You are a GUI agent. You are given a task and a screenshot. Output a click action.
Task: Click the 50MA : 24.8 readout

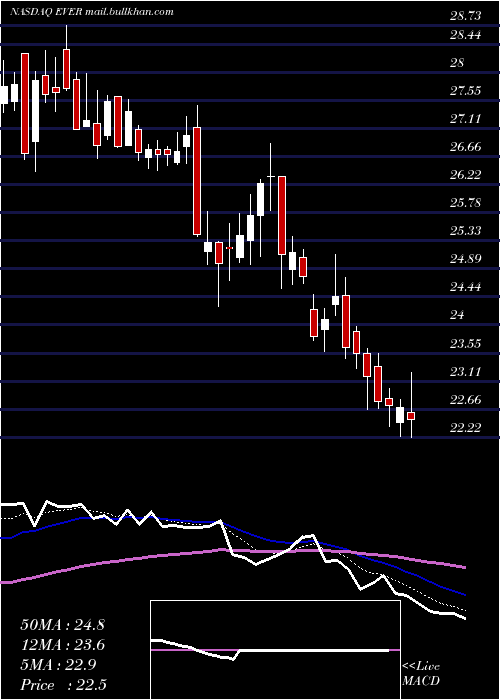[62, 625]
